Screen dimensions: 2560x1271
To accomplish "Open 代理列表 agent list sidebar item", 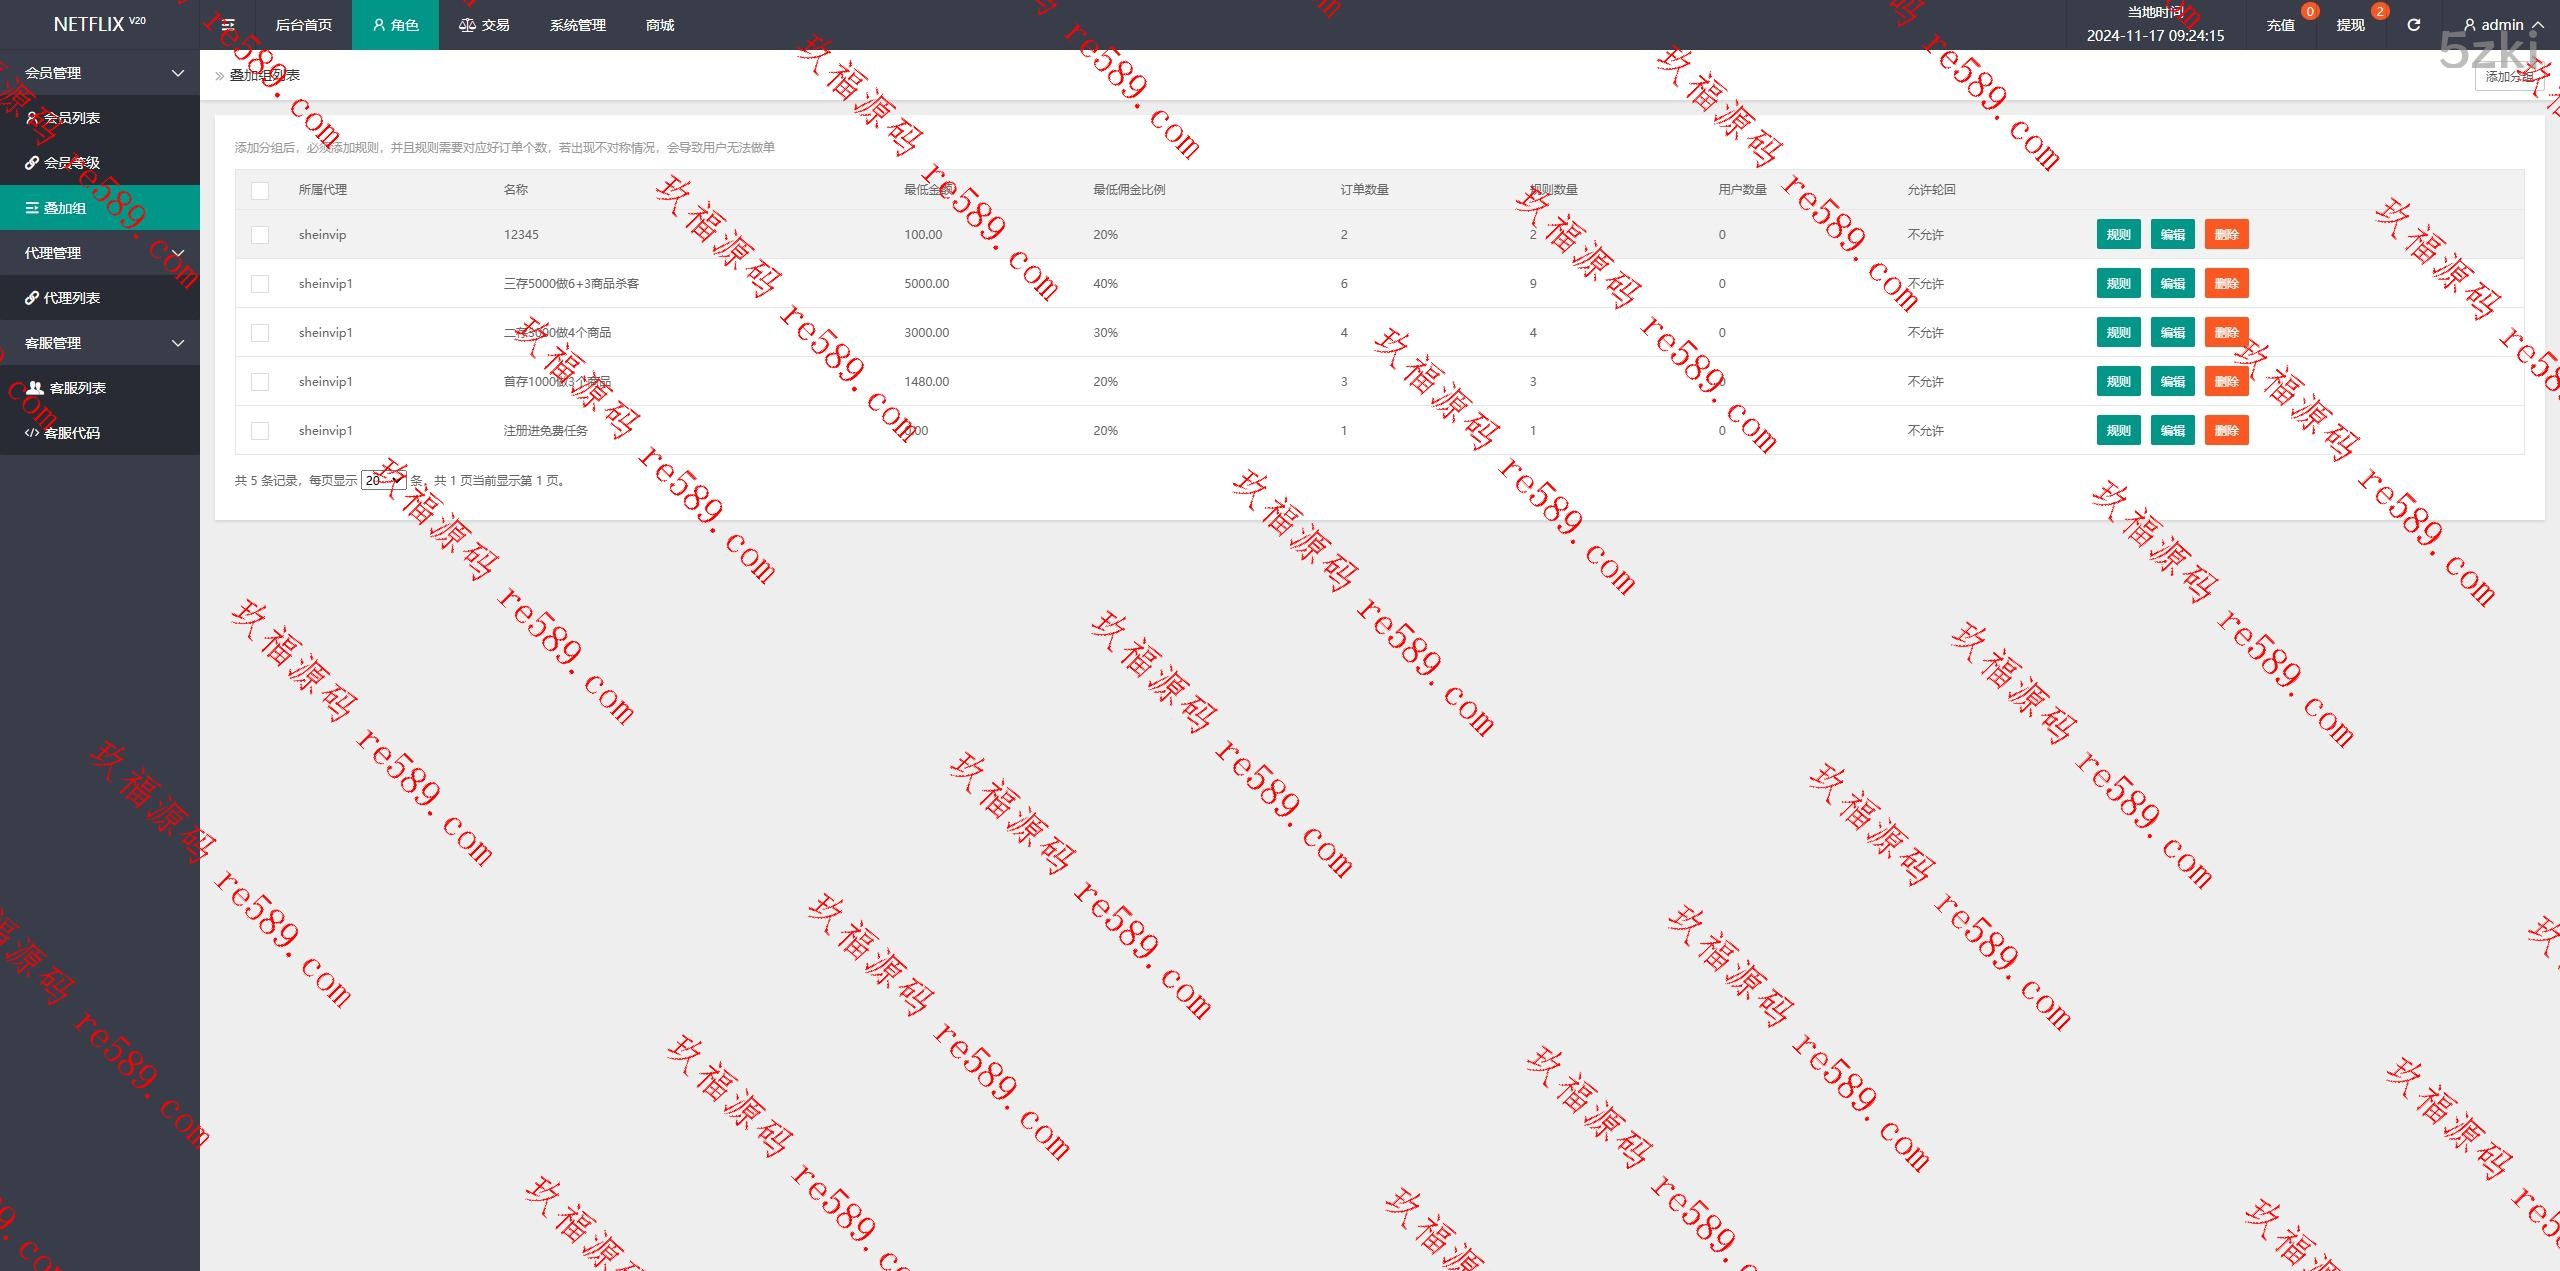I will [x=72, y=298].
